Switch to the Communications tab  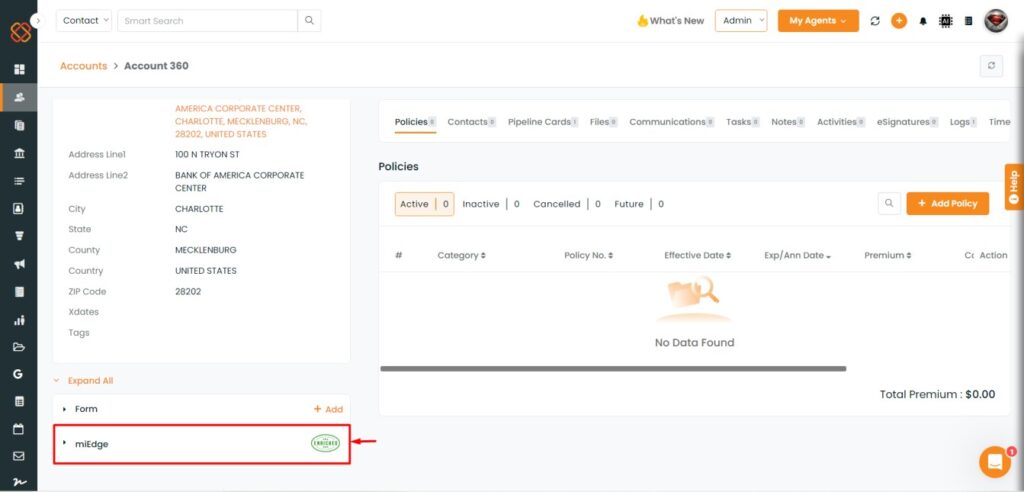click(672, 122)
